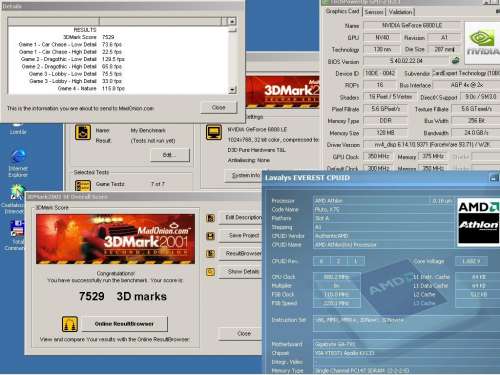This screenshot has width=500, height=375.
Task: Click 'Game 1 - Car Chase - Low Detail' row
Action: pyautogui.click(x=70, y=44)
